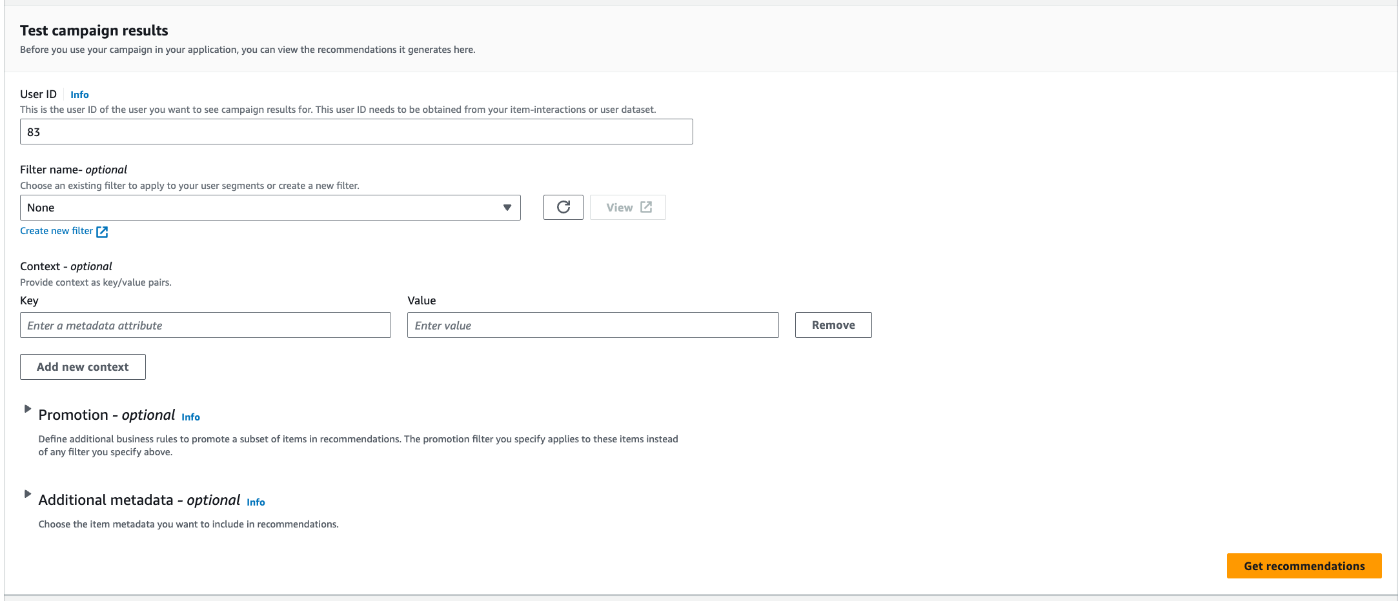The width and height of the screenshot is (1400, 601).
Task: Click the Context - optional label
Action: point(66,266)
